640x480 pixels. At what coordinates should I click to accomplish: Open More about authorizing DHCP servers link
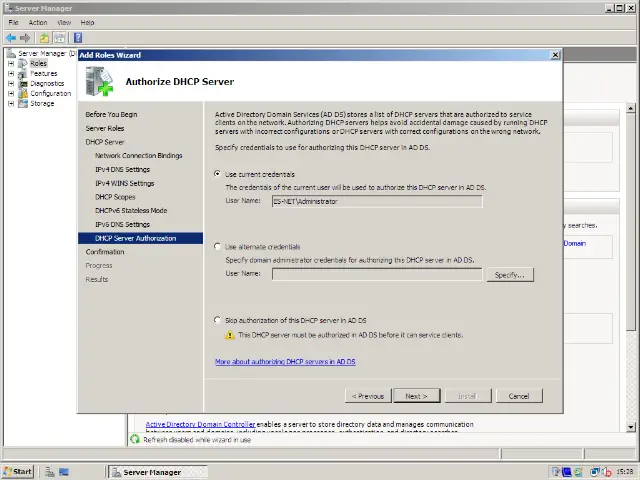pyautogui.click(x=285, y=362)
